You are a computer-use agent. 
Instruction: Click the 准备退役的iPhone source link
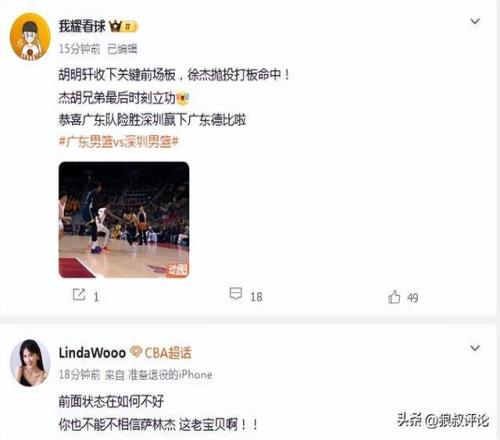[x=171, y=375]
